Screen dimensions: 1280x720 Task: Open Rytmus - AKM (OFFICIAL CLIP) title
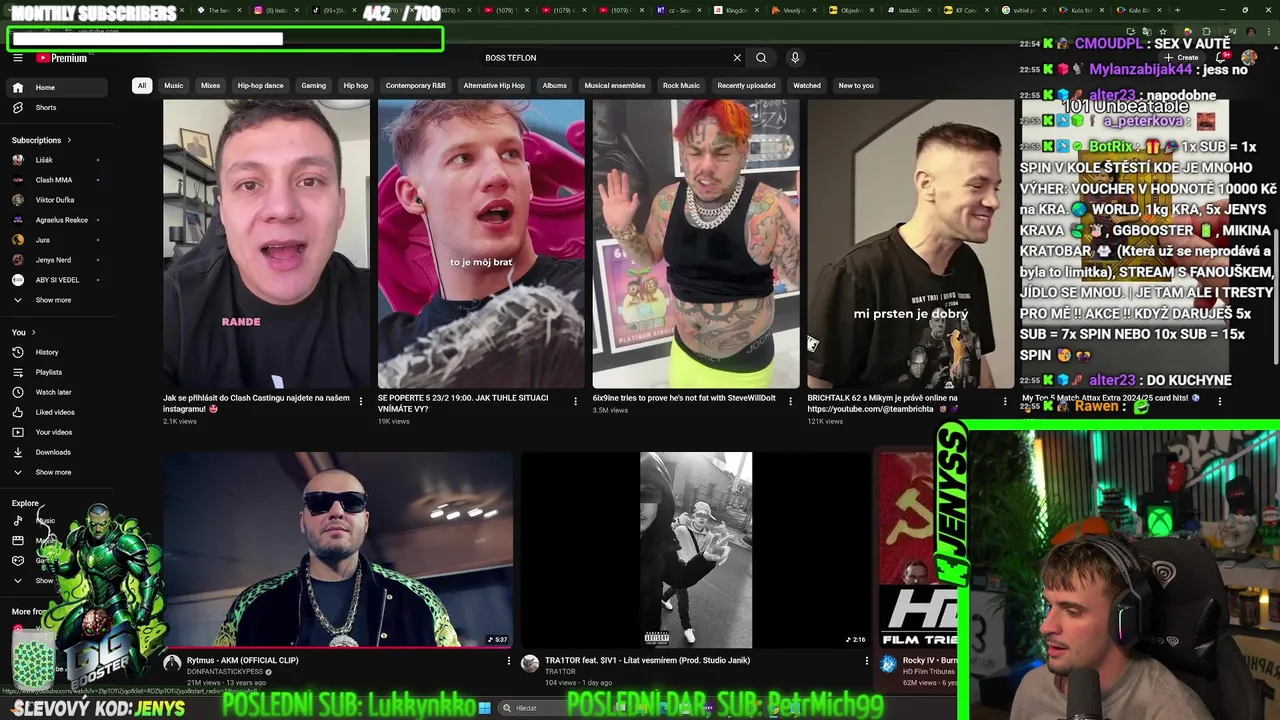click(243, 660)
